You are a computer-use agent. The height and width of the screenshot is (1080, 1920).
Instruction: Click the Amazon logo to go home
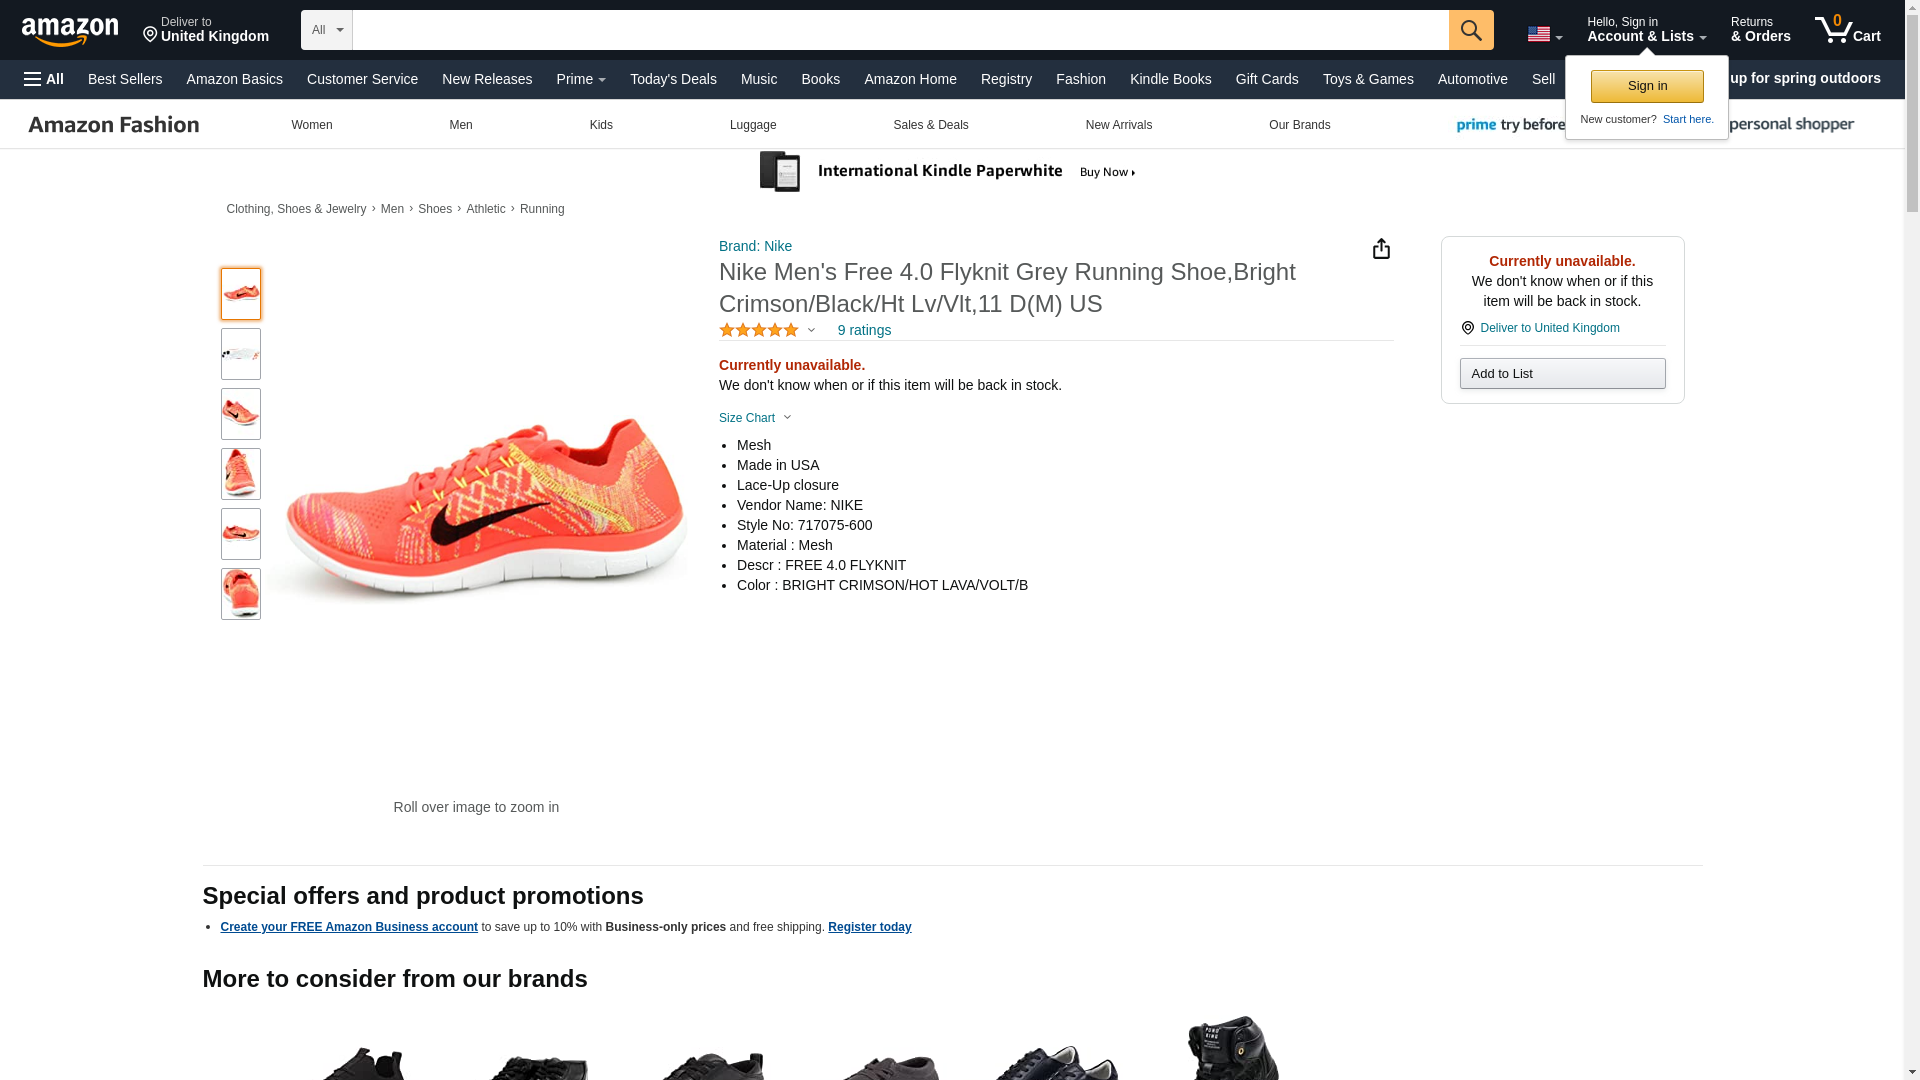[x=70, y=31]
